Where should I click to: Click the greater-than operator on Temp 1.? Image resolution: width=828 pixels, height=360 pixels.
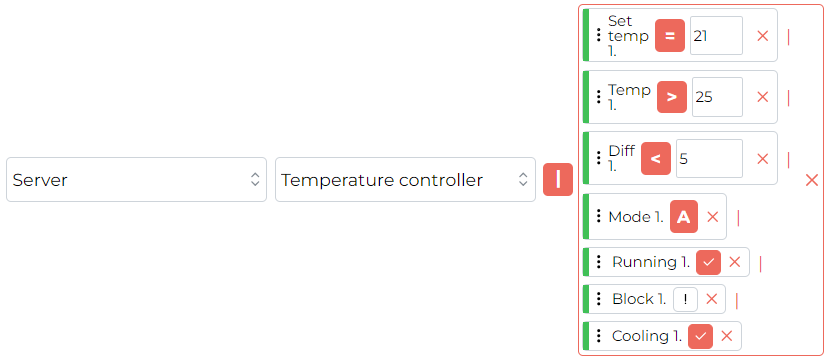point(672,97)
